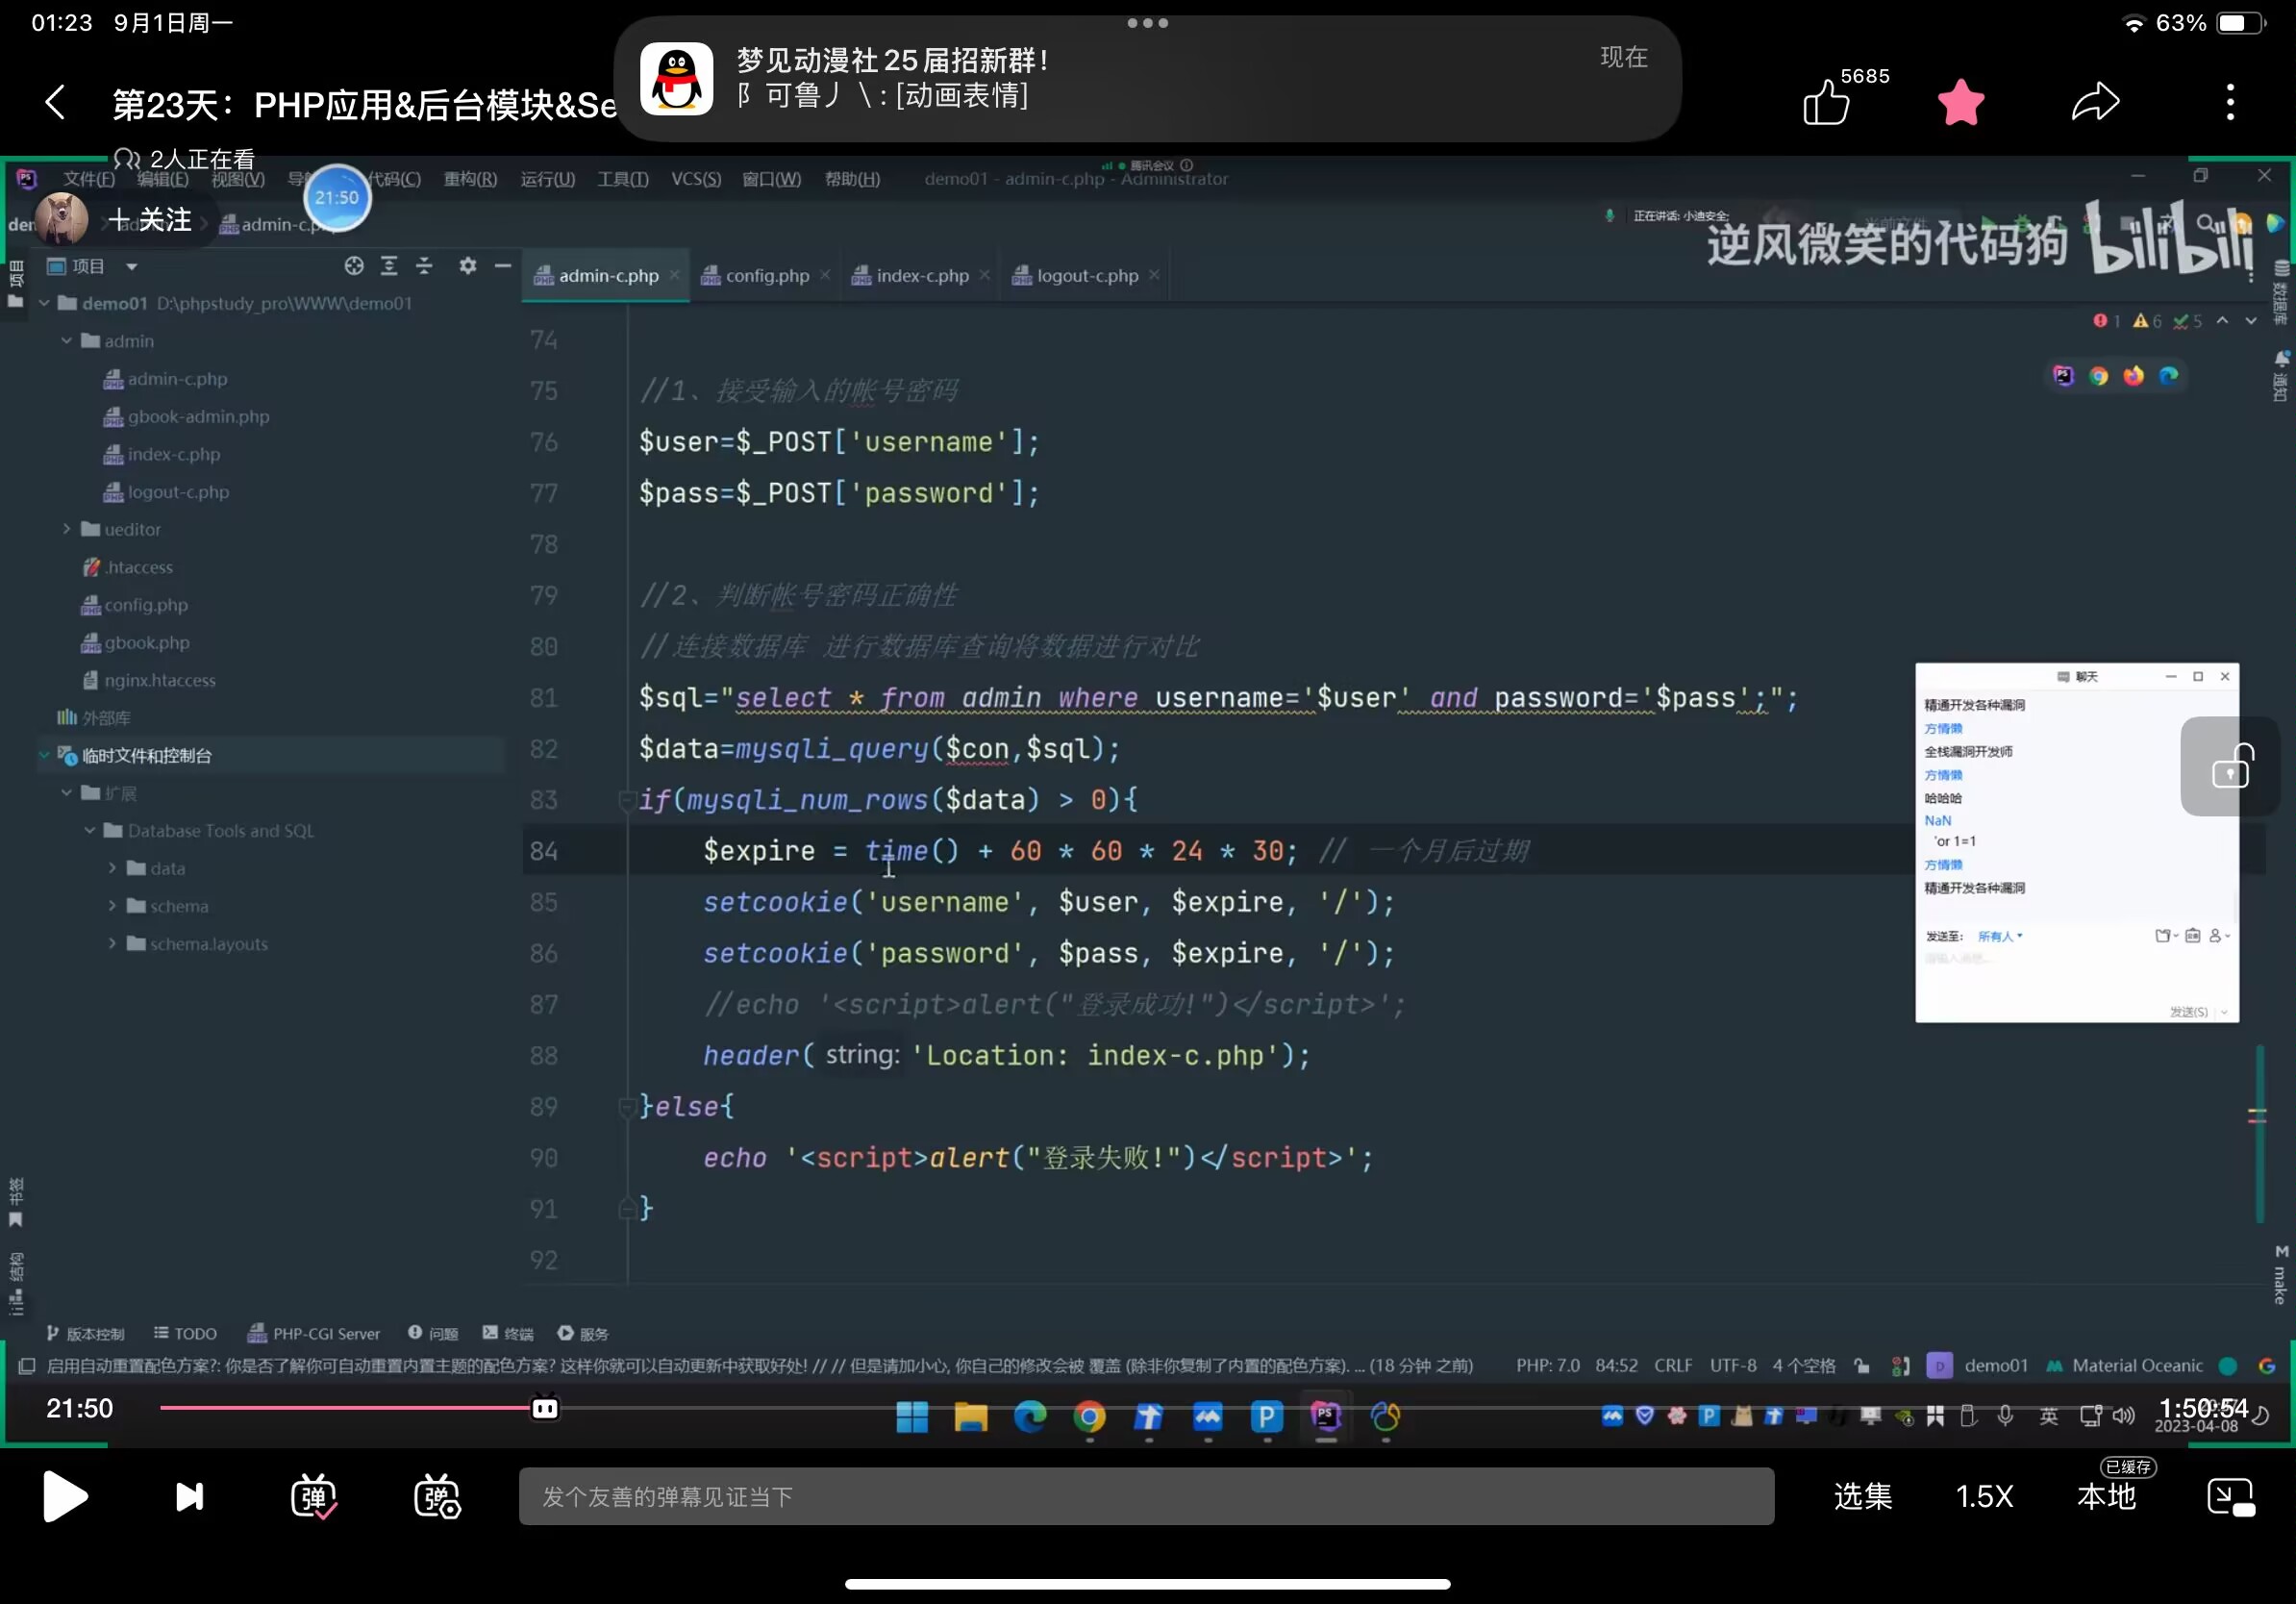Share the video with arrow icon

pyautogui.click(x=2095, y=102)
